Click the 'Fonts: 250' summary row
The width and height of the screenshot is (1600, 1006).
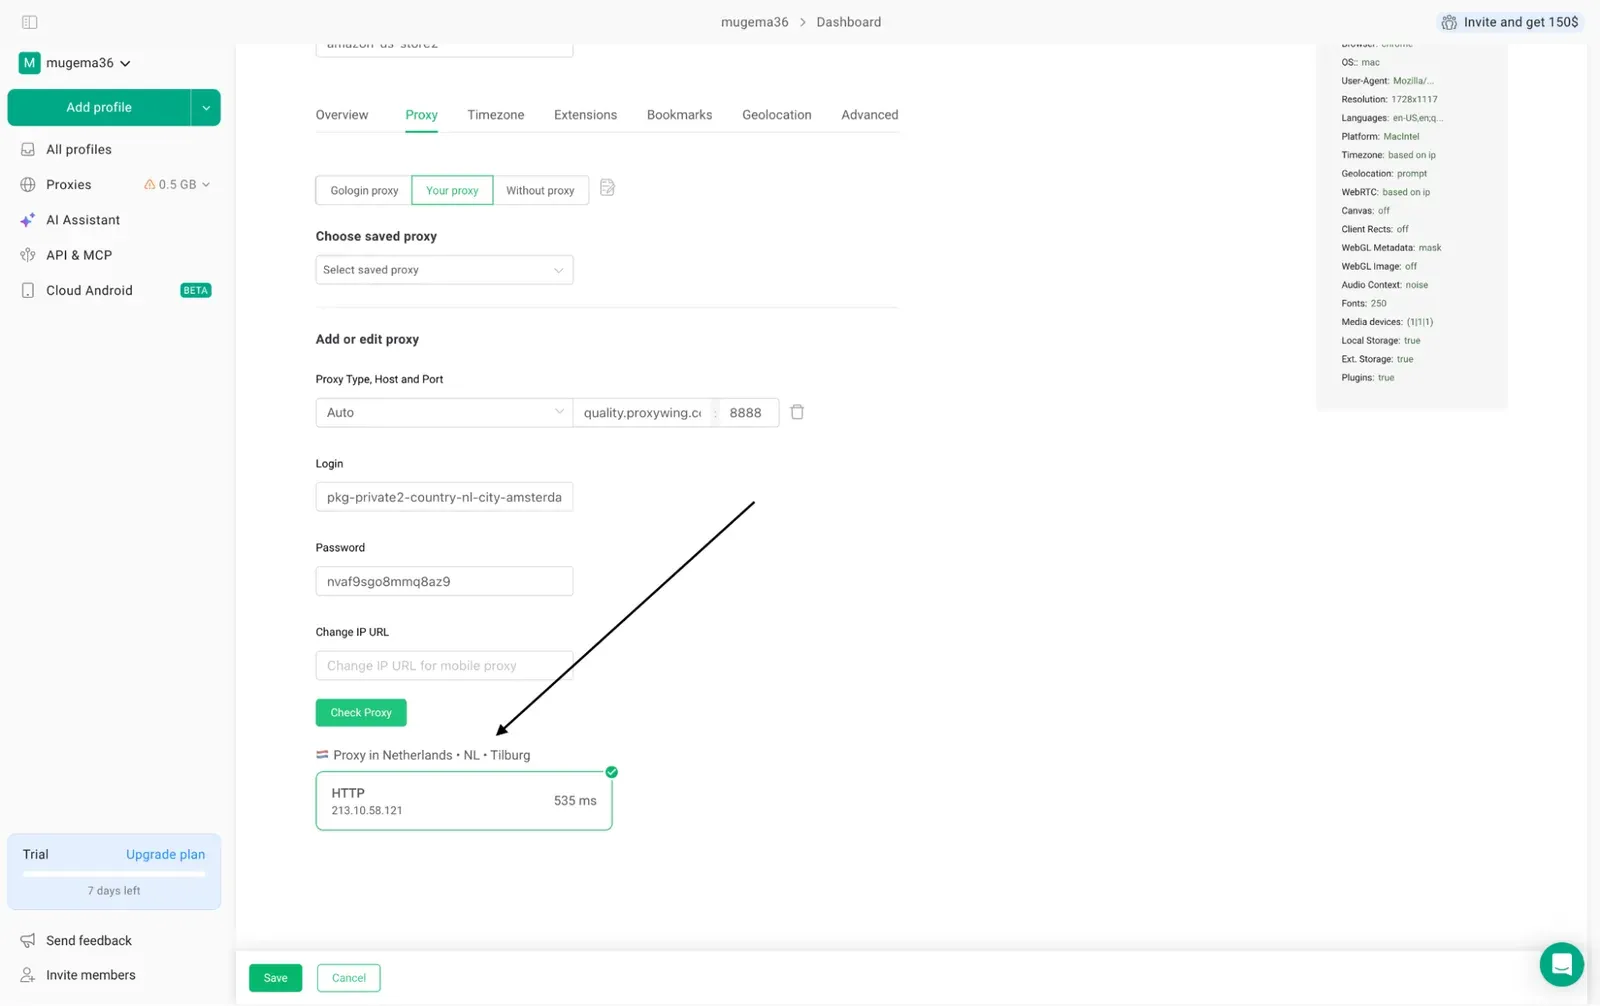[x=1364, y=303]
